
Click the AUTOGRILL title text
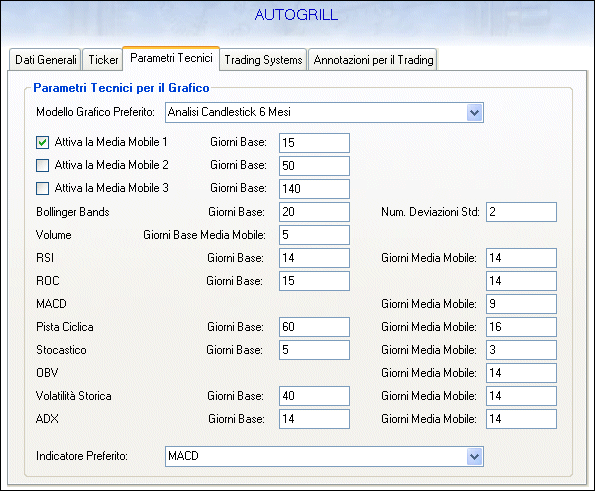tap(296, 15)
